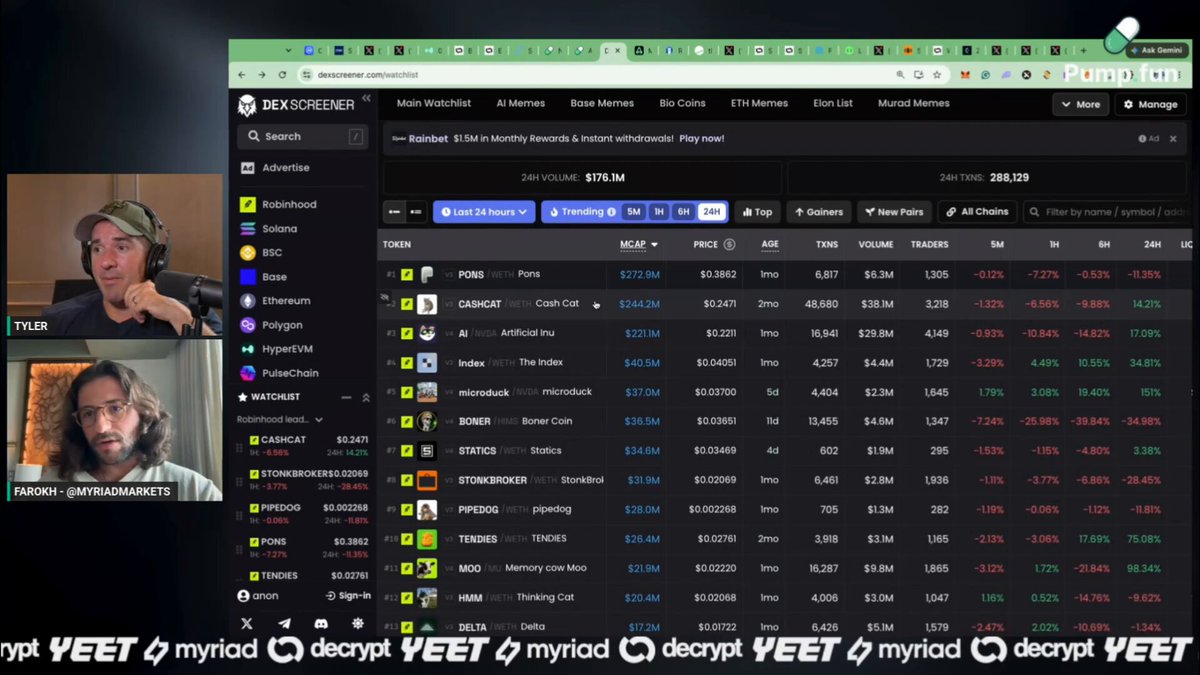The image size is (1200, 675).
Task: Open the Last 24 hours dropdown
Action: coord(484,212)
